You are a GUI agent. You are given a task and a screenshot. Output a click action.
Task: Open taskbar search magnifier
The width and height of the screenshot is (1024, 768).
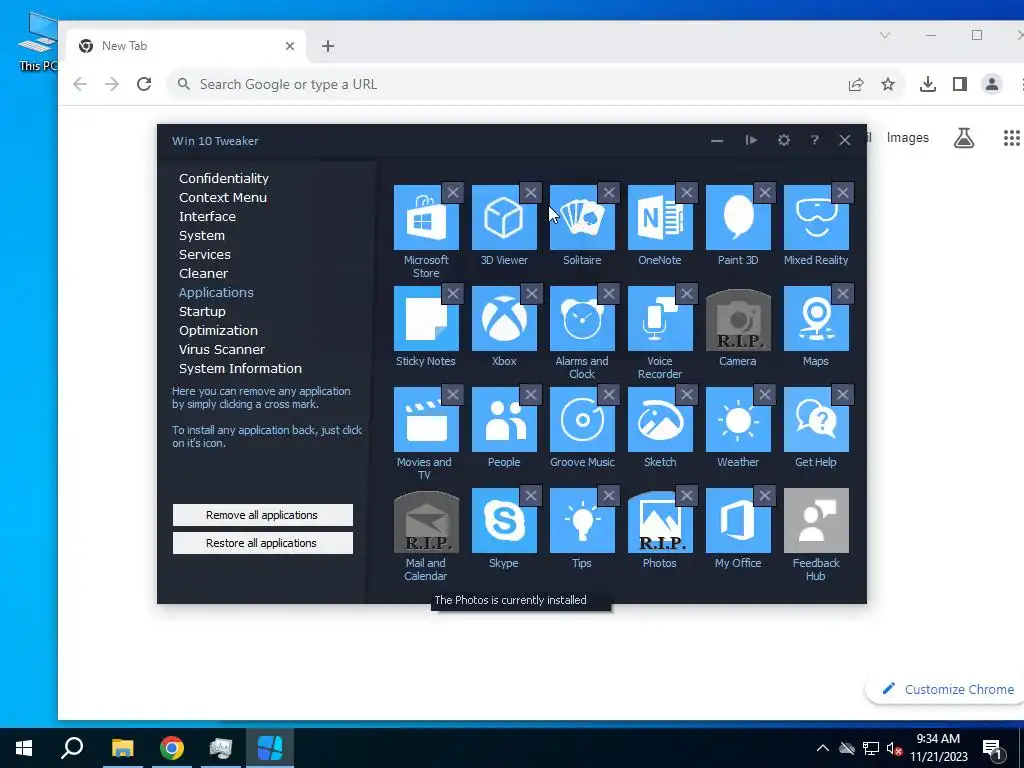(x=72, y=748)
